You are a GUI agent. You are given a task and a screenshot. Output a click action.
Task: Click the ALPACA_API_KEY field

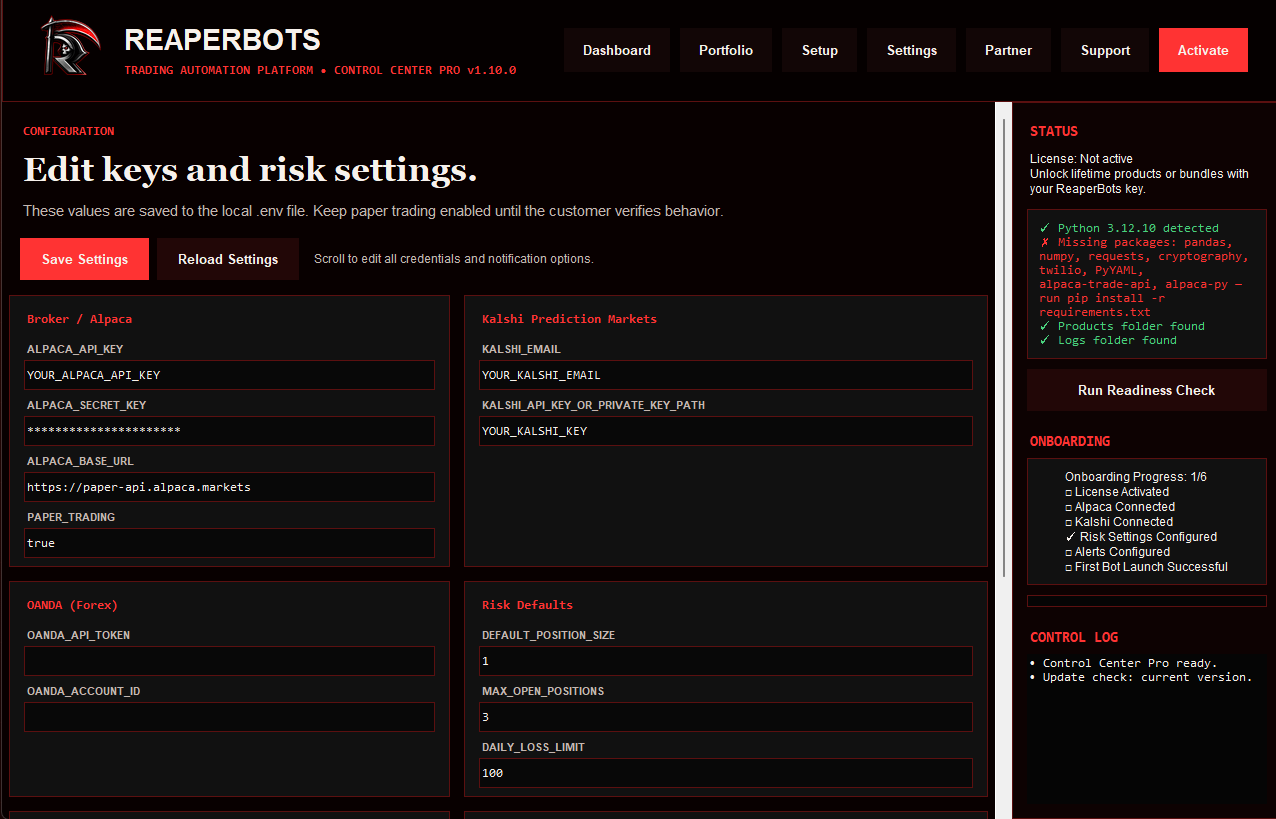(x=229, y=375)
